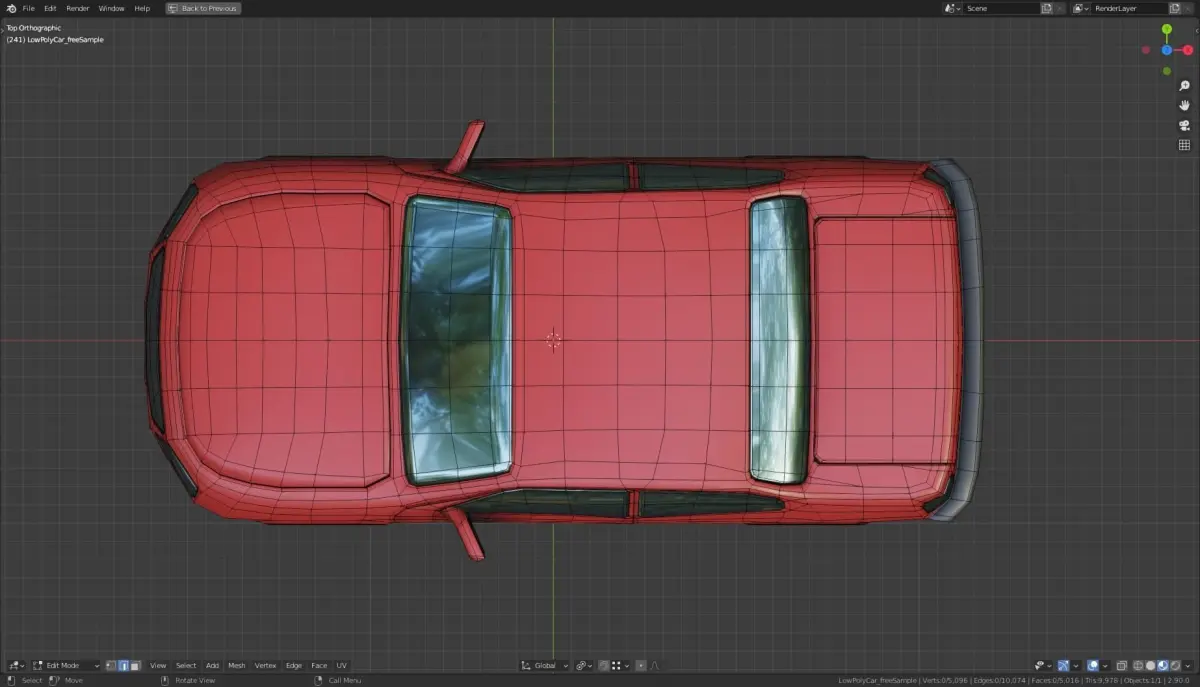This screenshot has height=687, width=1200.
Task: Select material preview shading
Action: 1162,665
